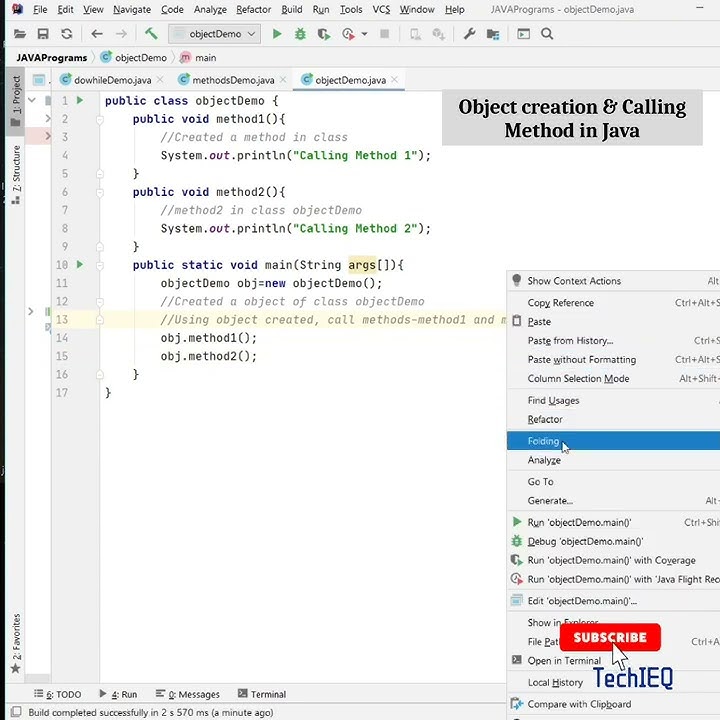720x720 pixels.
Task: Click the fold end marker on line 16
Action: click(100, 375)
